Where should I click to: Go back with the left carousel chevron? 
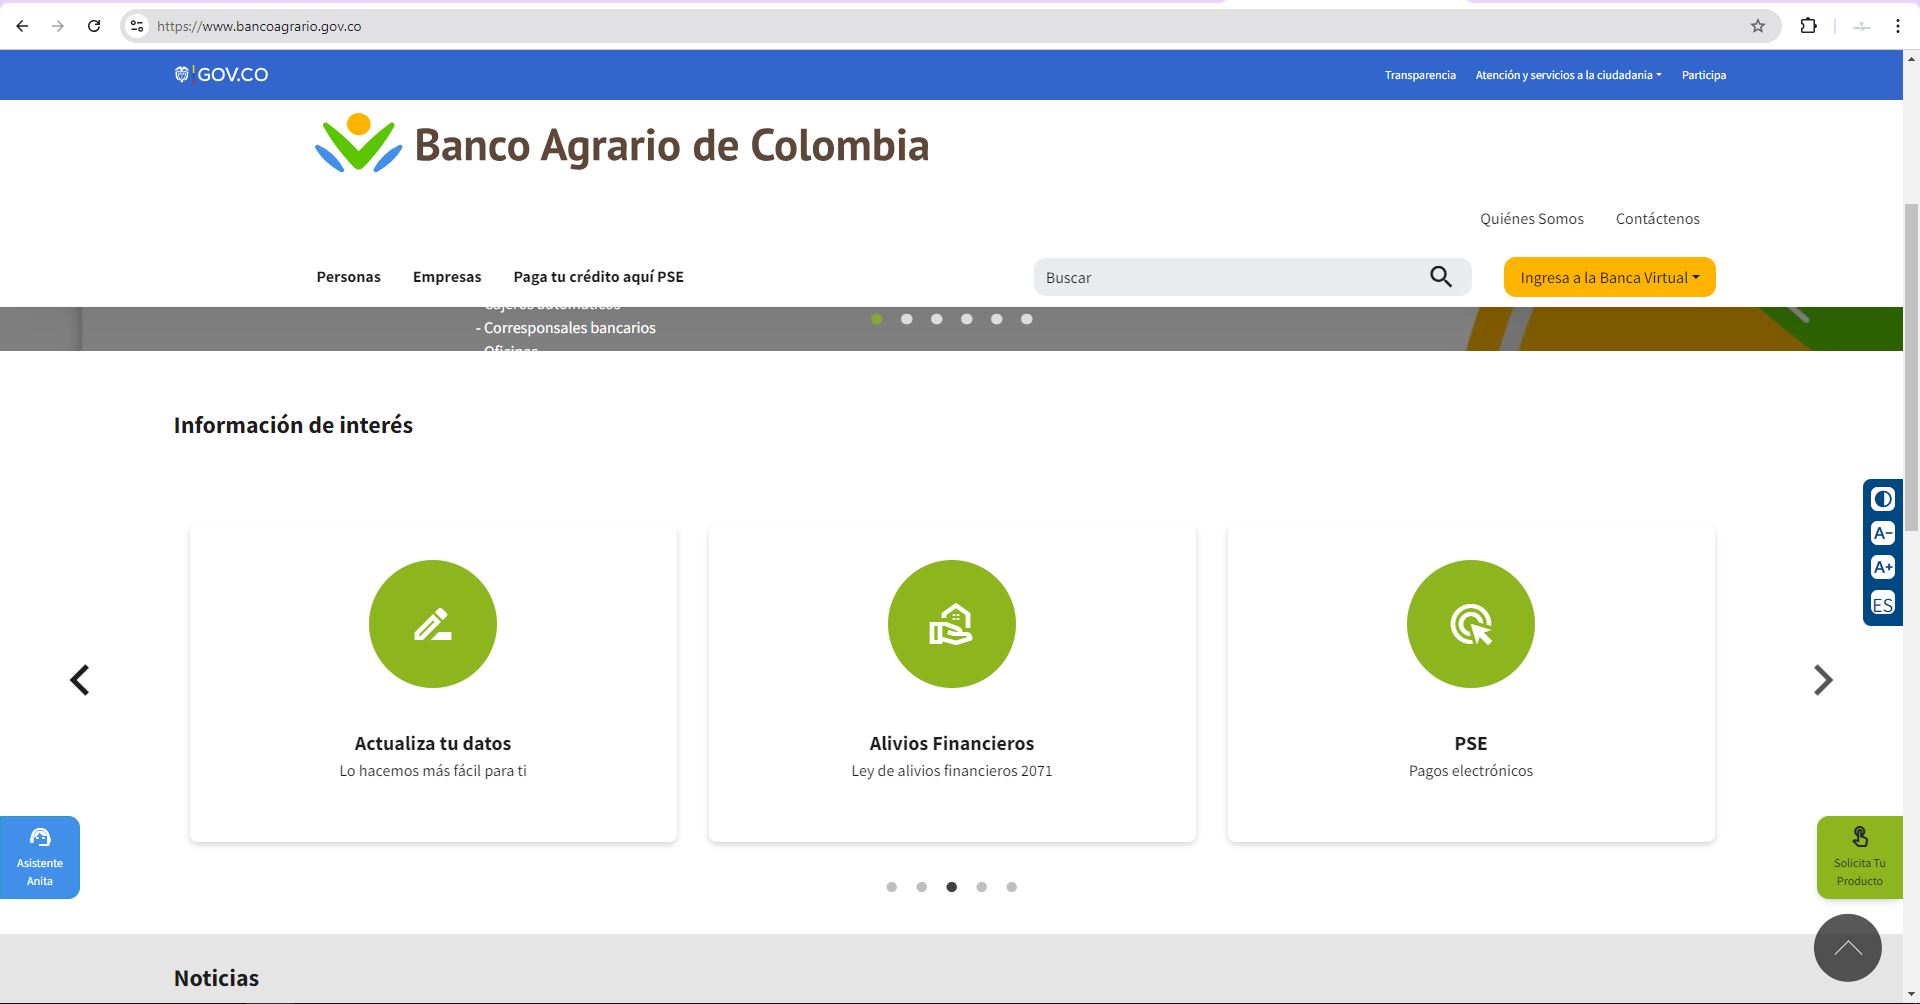click(80, 680)
